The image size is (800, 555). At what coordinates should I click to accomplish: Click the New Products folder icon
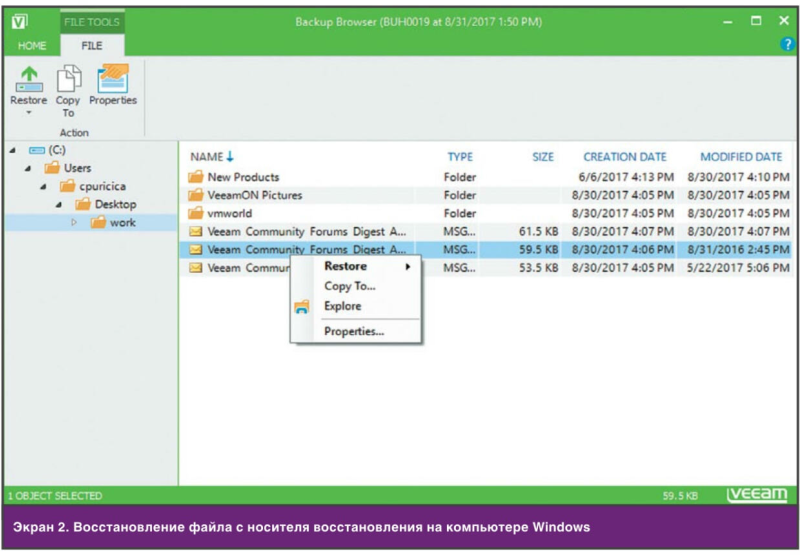tap(195, 177)
